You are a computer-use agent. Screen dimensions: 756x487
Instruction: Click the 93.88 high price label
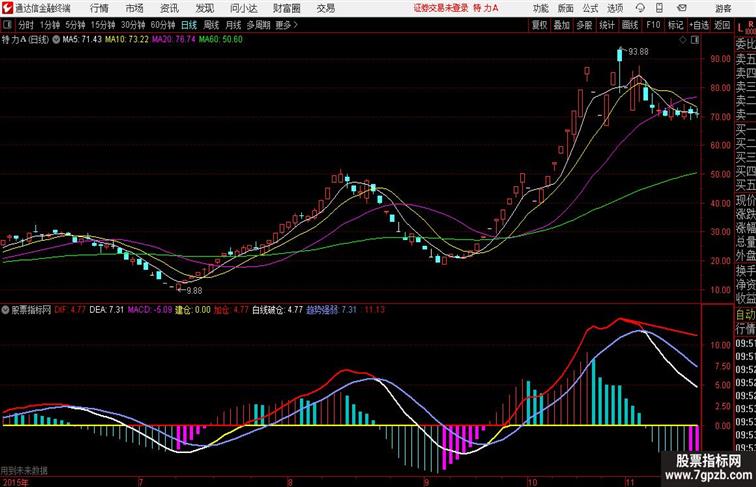point(638,51)
